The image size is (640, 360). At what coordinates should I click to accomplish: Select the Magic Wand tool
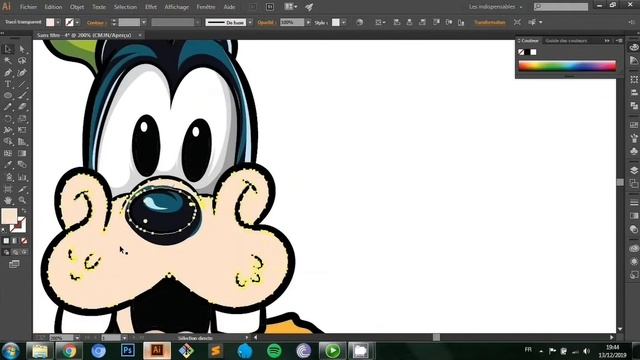8,60
